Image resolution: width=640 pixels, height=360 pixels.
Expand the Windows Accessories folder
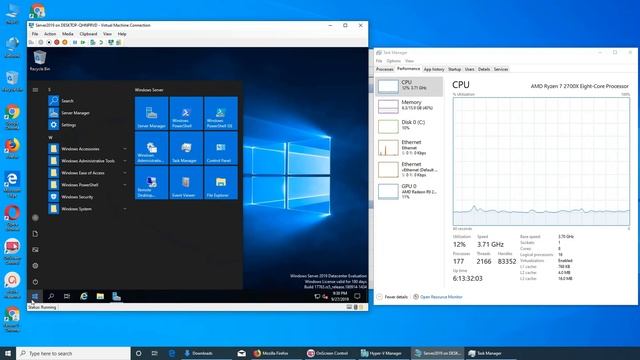click(88, 149)
